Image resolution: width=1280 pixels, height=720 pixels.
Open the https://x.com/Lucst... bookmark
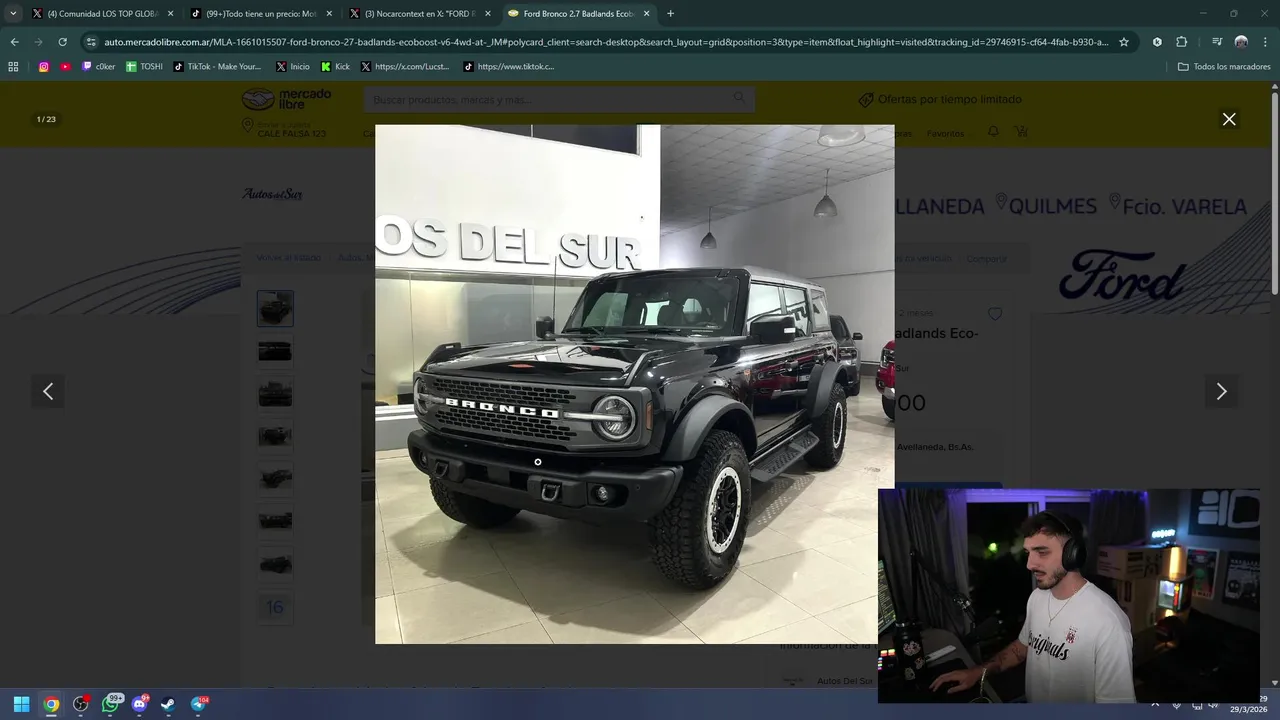point(405,67)
